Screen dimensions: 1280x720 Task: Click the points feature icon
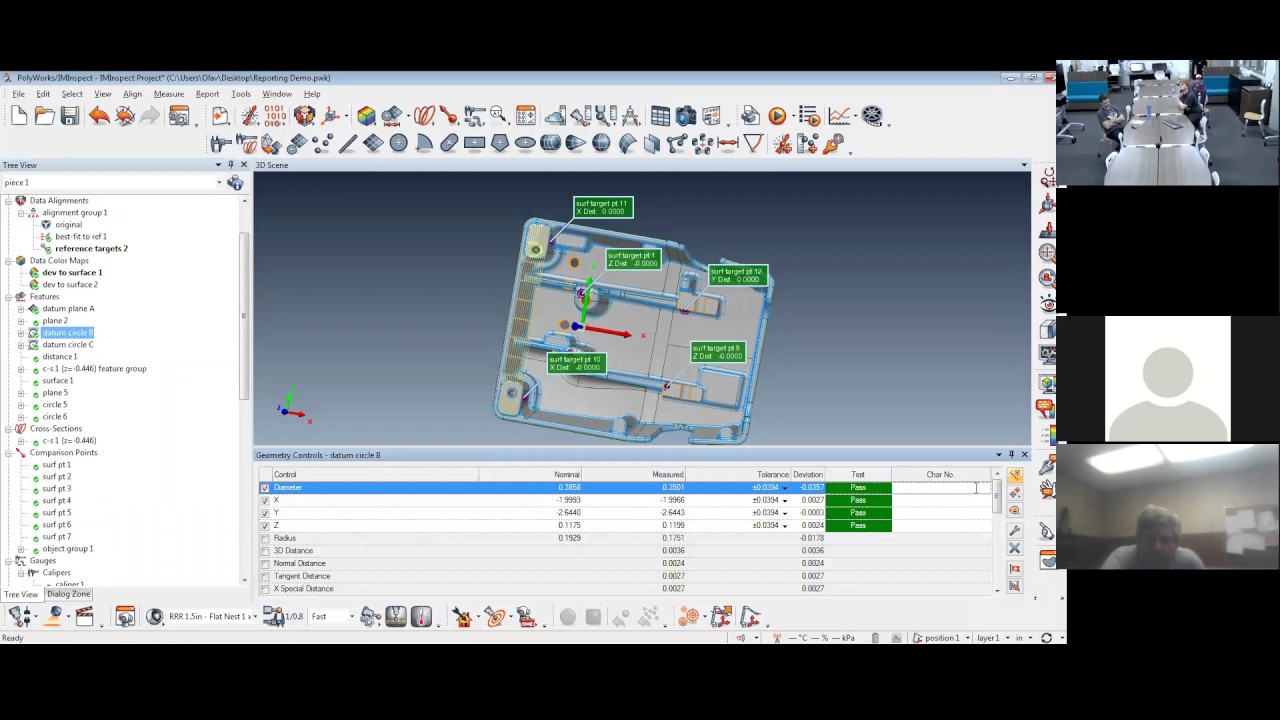(322, 144)
